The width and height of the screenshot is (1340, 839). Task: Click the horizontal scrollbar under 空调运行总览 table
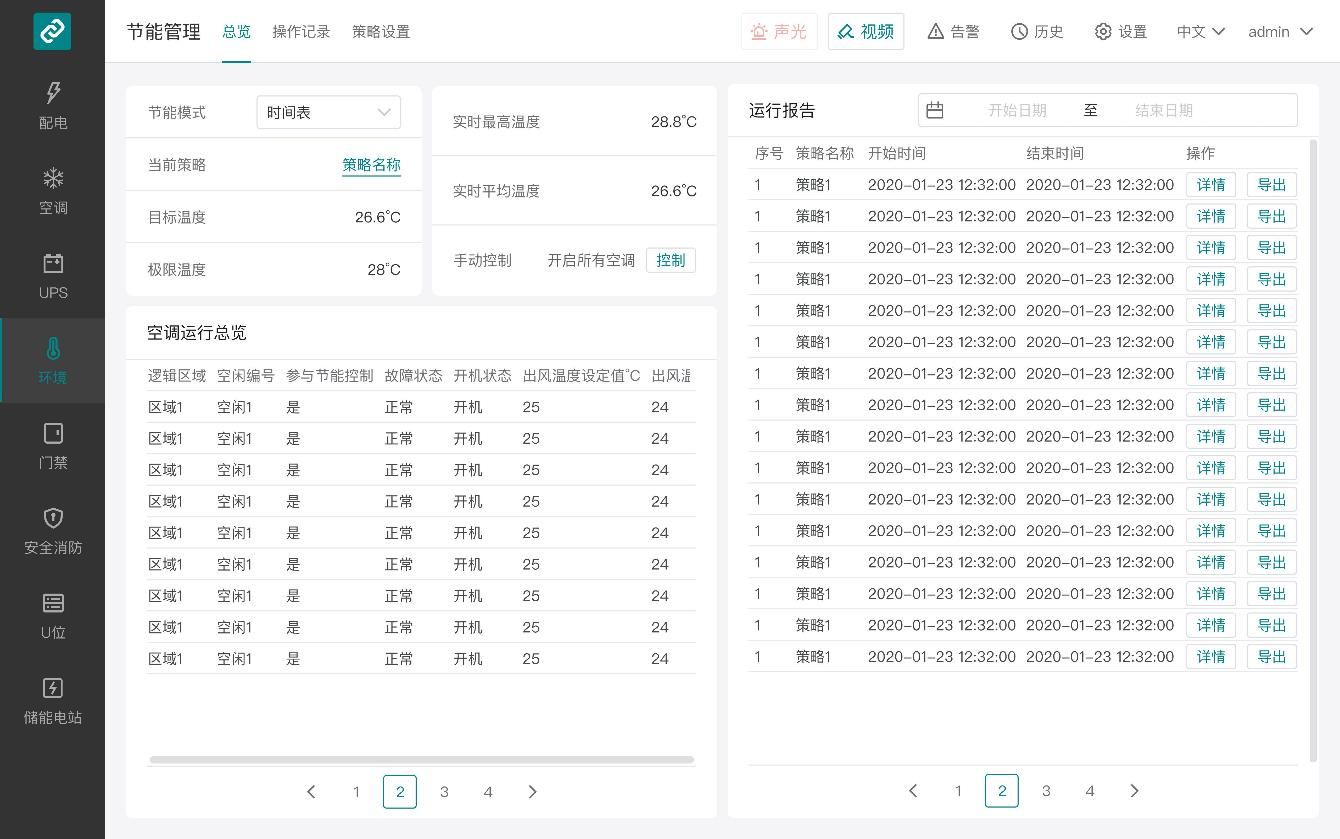point(421,760)
